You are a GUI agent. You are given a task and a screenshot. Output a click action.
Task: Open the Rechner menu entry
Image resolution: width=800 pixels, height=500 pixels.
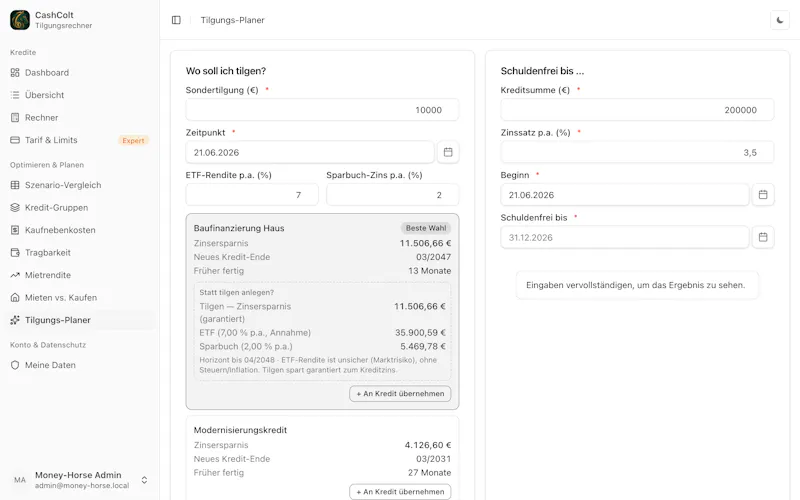[x=80, y=117]
